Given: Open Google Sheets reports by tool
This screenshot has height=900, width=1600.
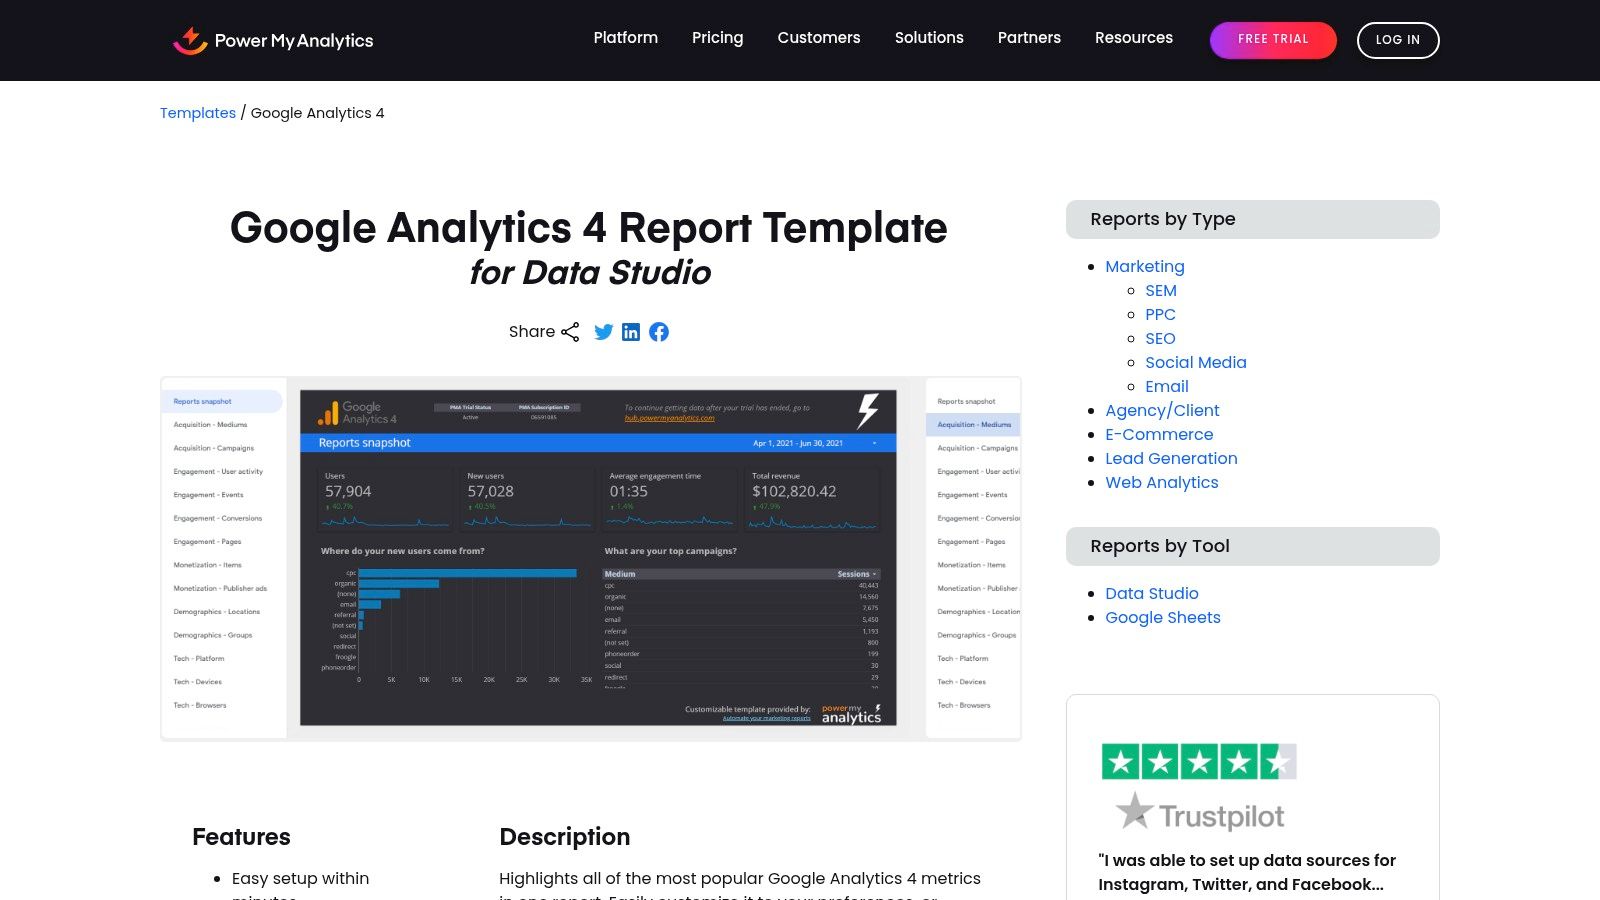Looking at the screenshot, I should 1163,618.
